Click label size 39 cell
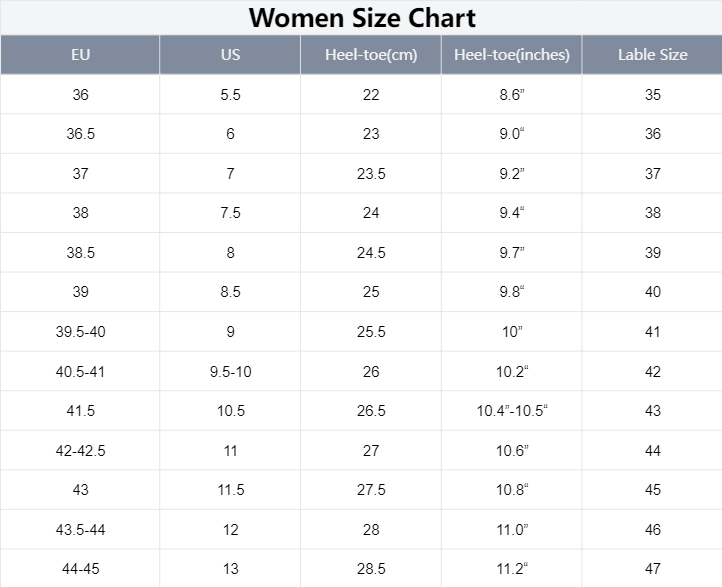 pyautogui.click(x=652, y=253)
